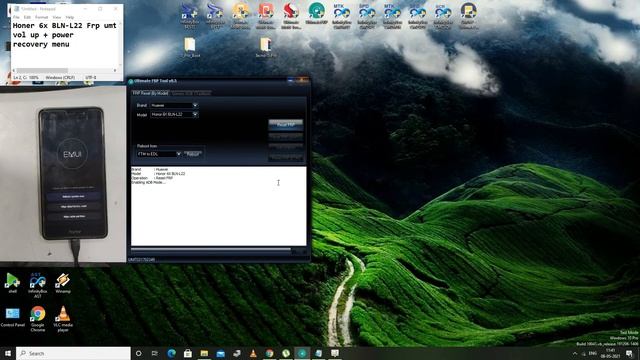The width and height of the screenshot is (640, 360).
Task: Click the taskbar Search box
Action: pos(73,353)
